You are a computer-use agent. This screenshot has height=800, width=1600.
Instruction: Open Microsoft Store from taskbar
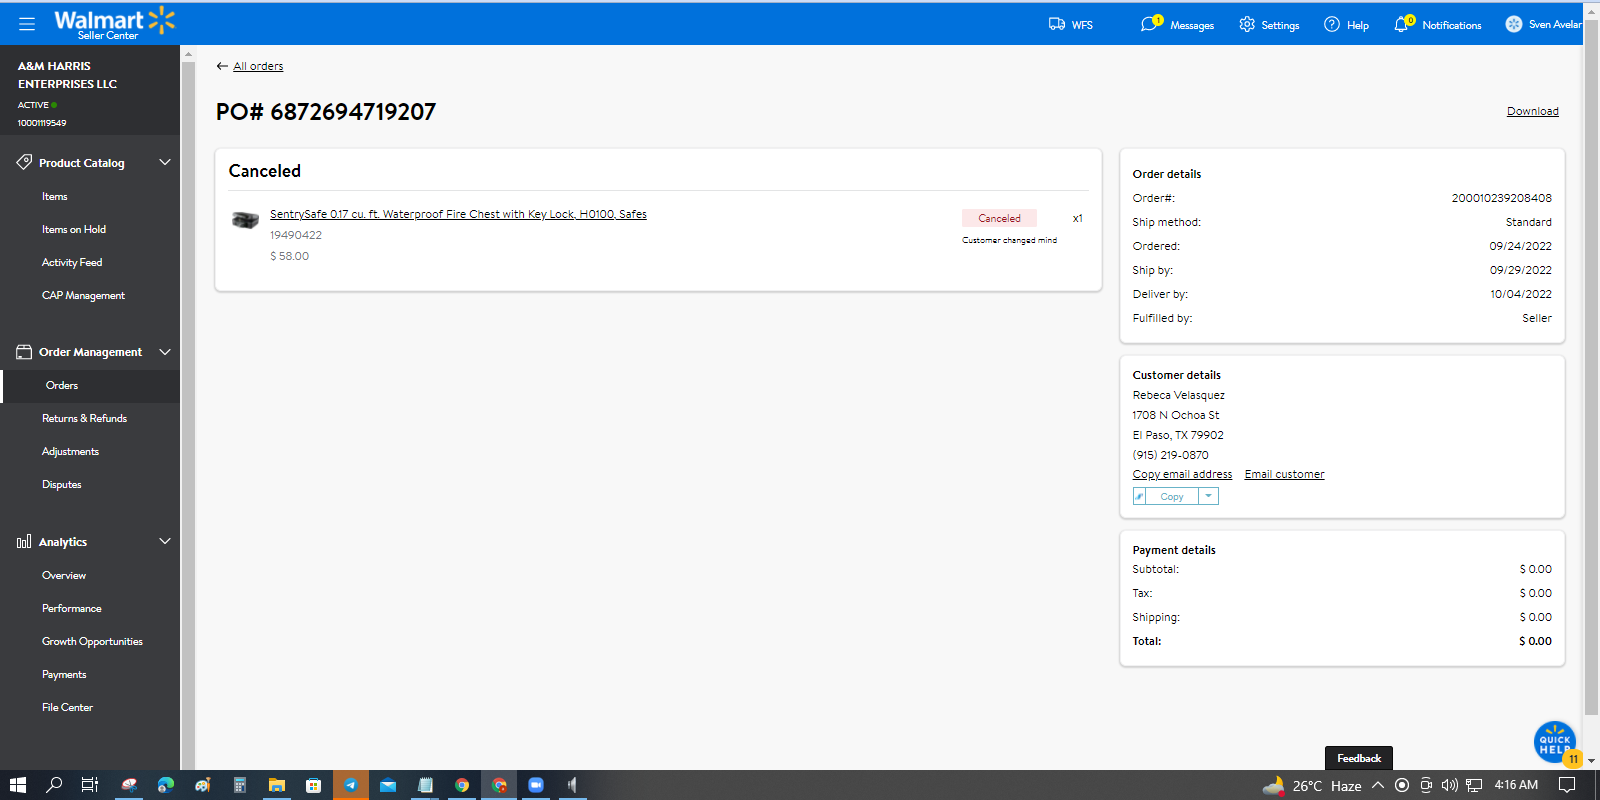314,785
